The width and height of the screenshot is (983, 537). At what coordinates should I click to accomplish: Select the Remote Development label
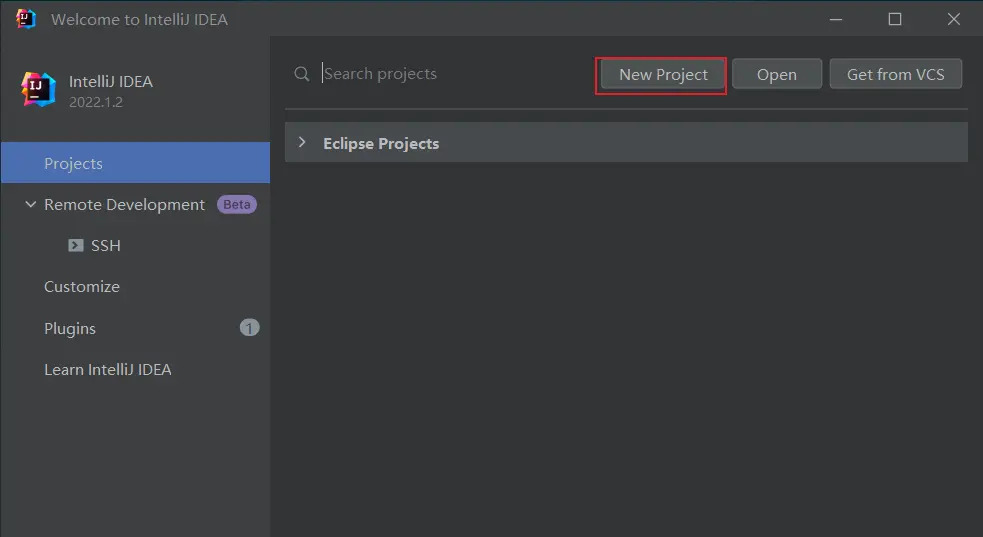[x=124, y=204]
